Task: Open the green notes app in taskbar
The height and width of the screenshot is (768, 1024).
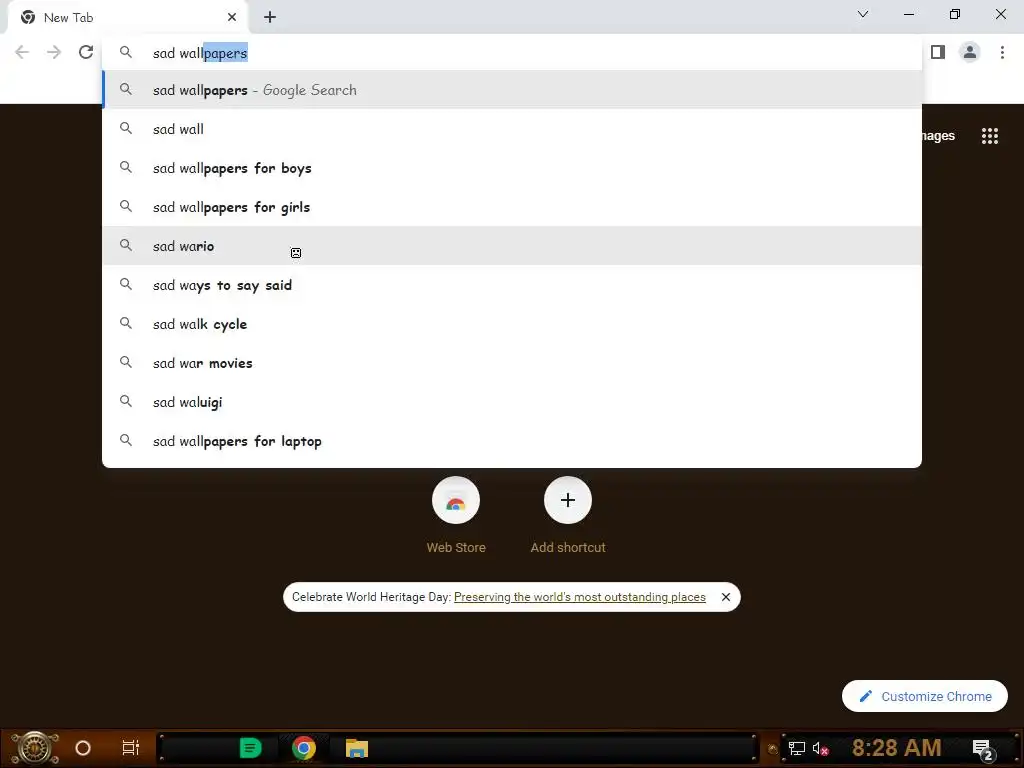Action: (x=250, y=748)
